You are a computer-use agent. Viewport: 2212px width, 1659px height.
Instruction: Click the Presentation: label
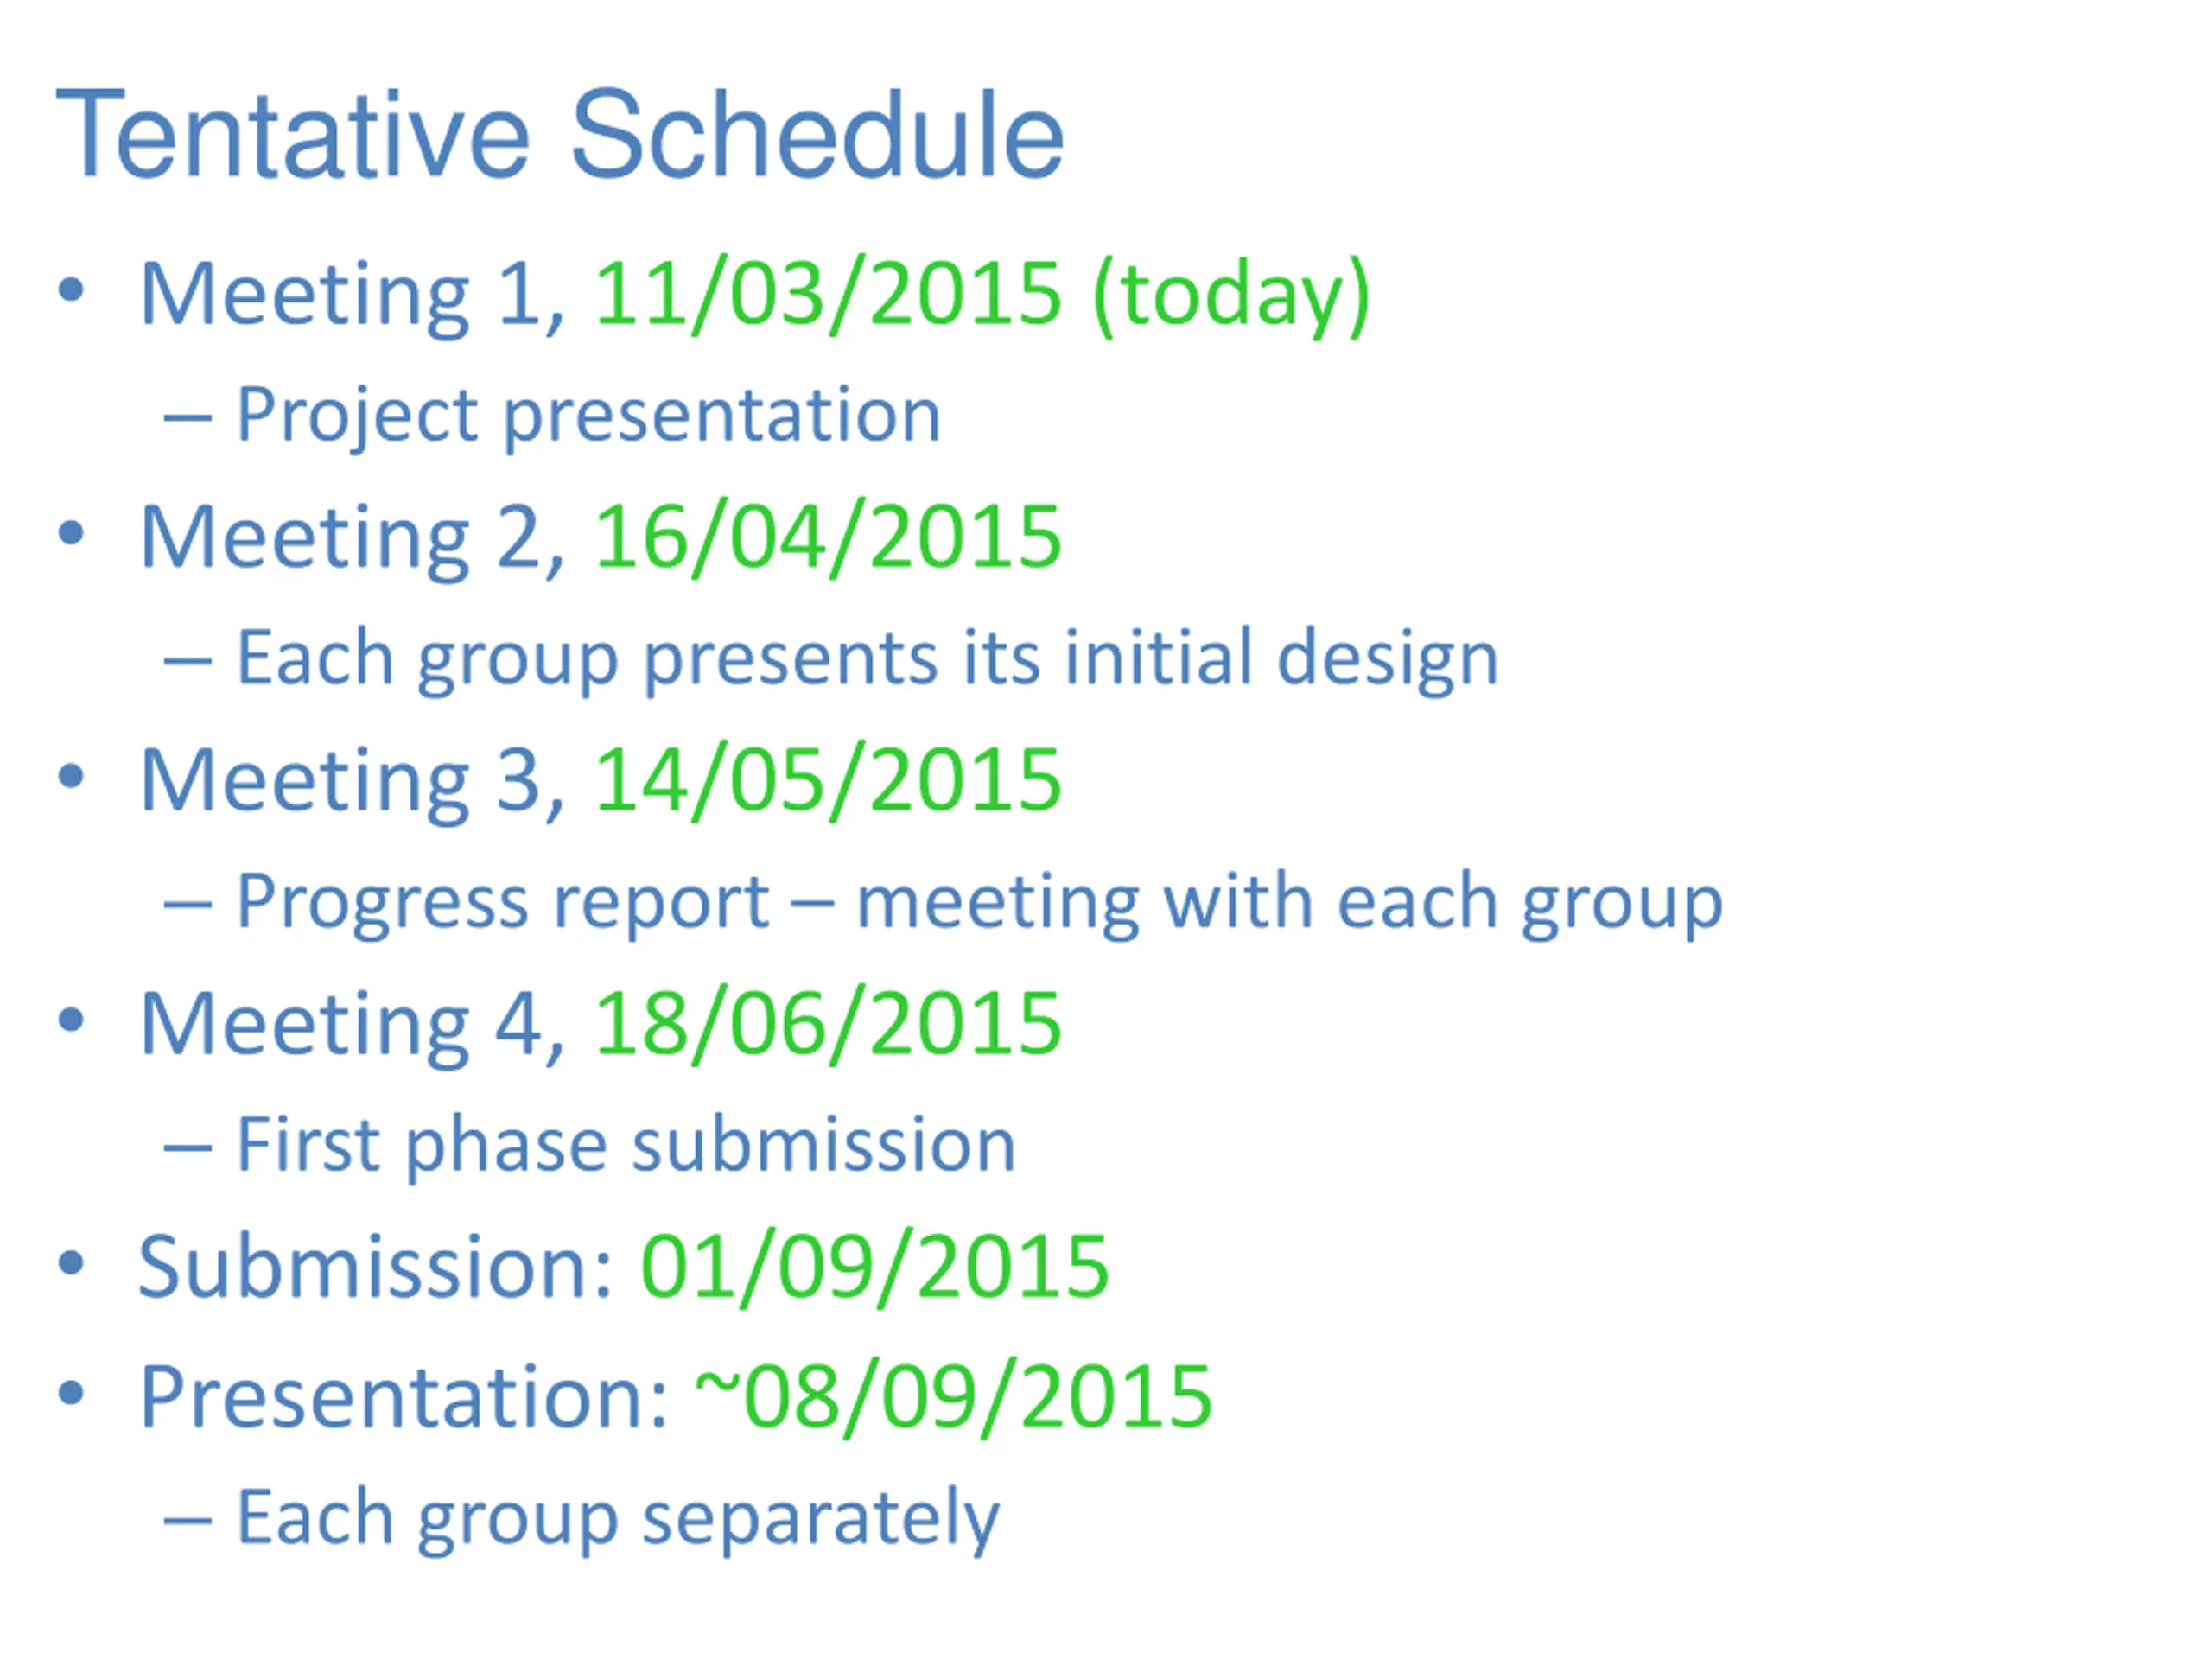pyautogui.click(x=403, y=1397)
